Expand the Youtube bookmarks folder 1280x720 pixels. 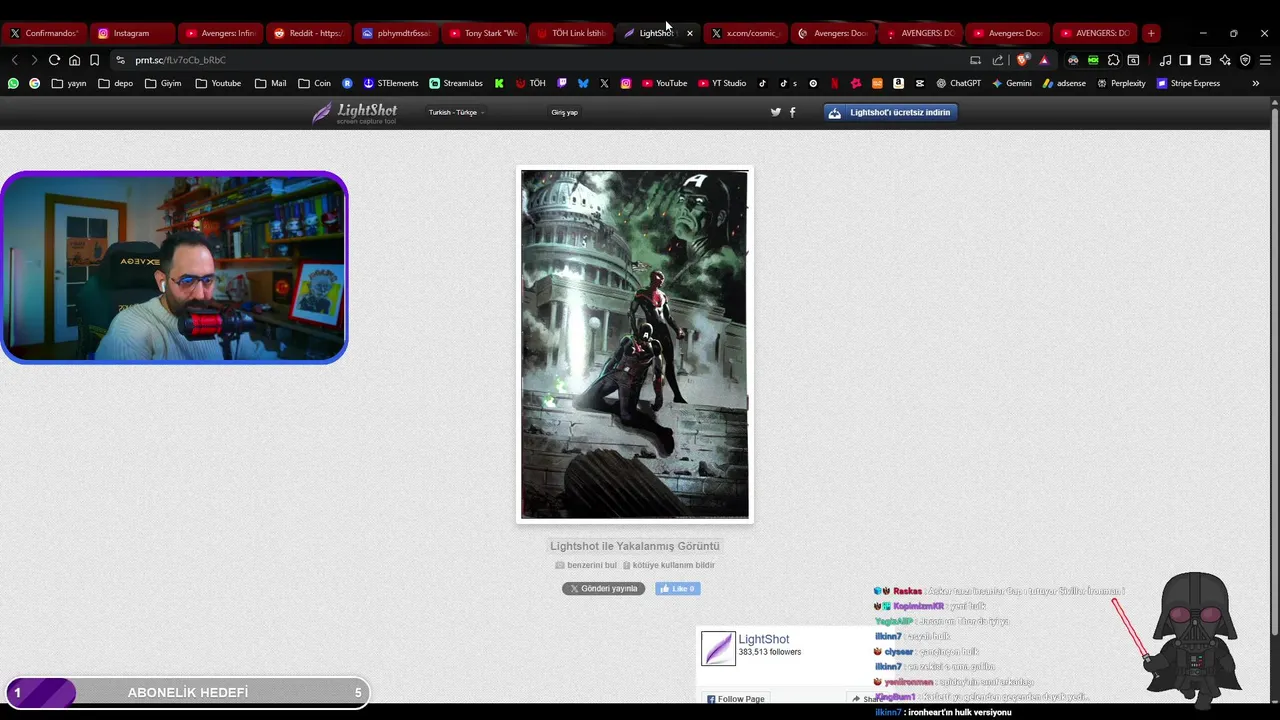(x=218, y=83)
